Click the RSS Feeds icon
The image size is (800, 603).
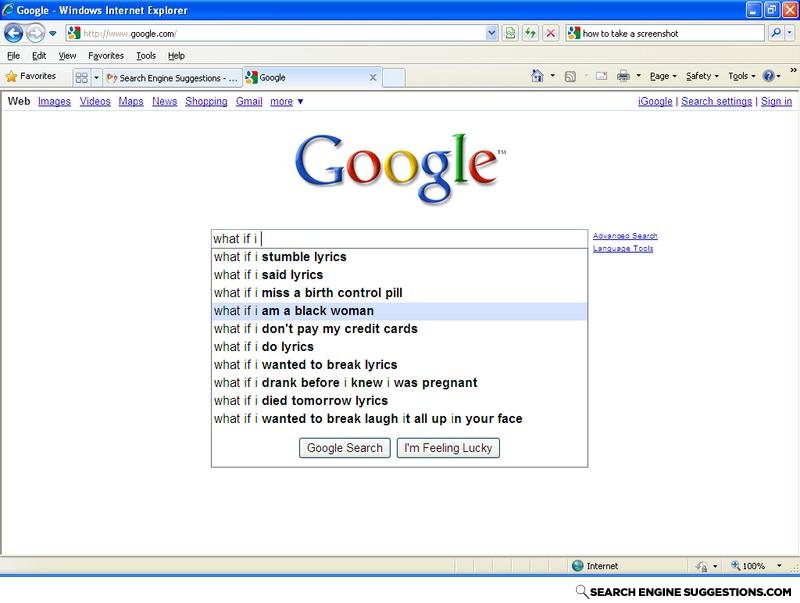[x=570, y=77]
